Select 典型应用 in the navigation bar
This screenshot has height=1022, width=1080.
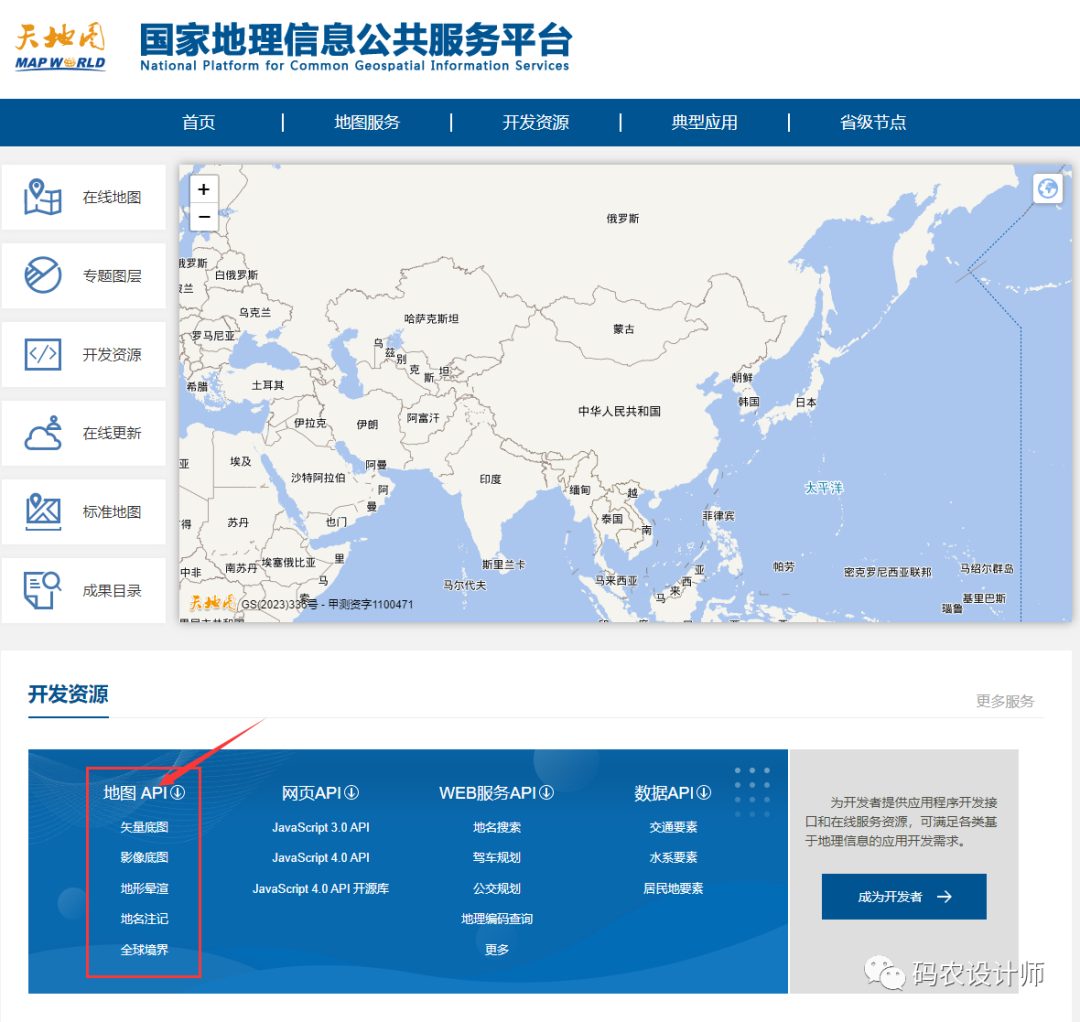[704, 122]
